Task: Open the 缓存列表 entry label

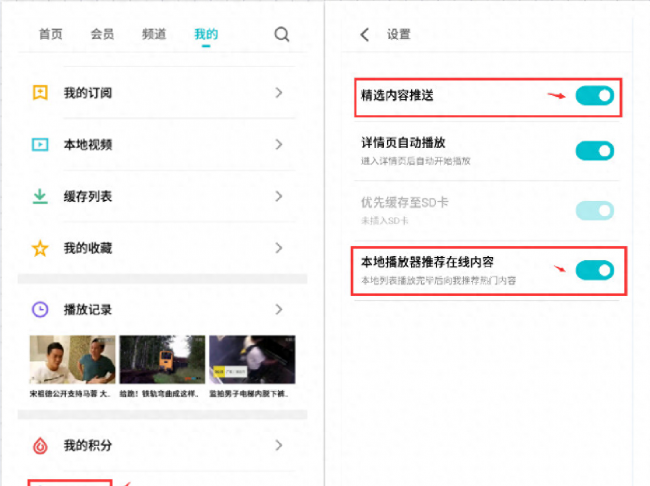Action: (88, 197)
